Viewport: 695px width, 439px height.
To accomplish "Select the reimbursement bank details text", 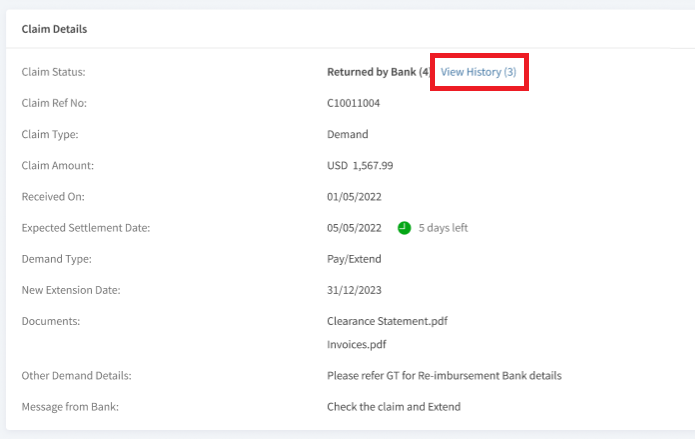I will click(444, 376).
